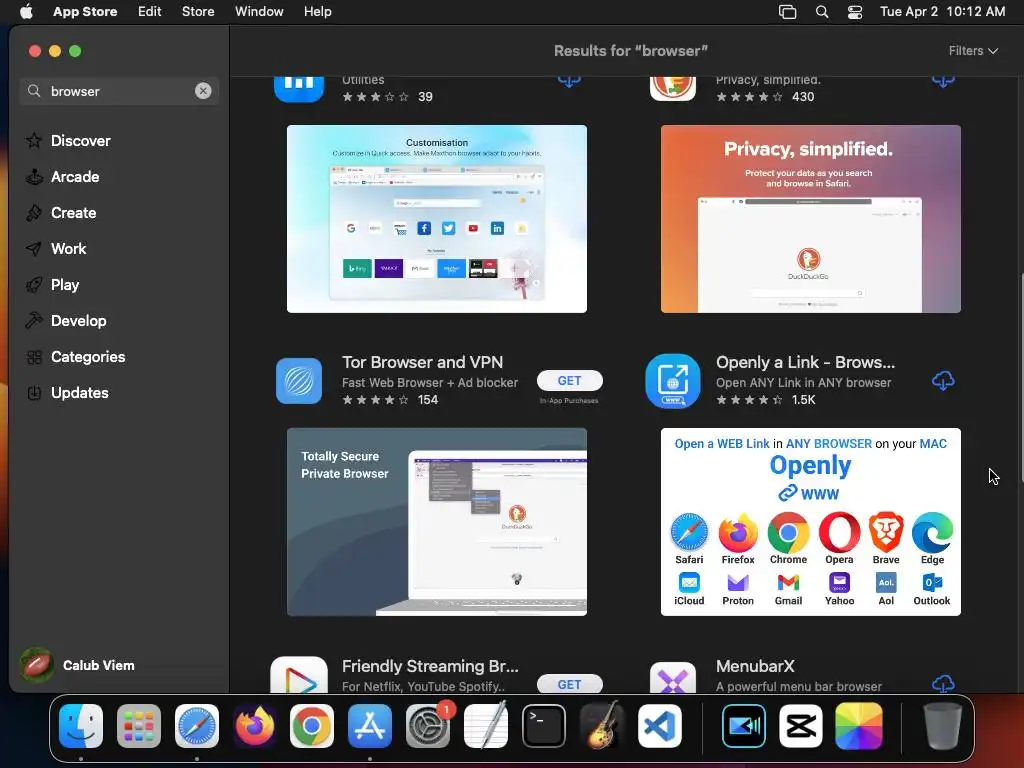This screenshot has width=1024, height=768.
Task: Open TextEdit from the Dock
Action: coord(485,726)
